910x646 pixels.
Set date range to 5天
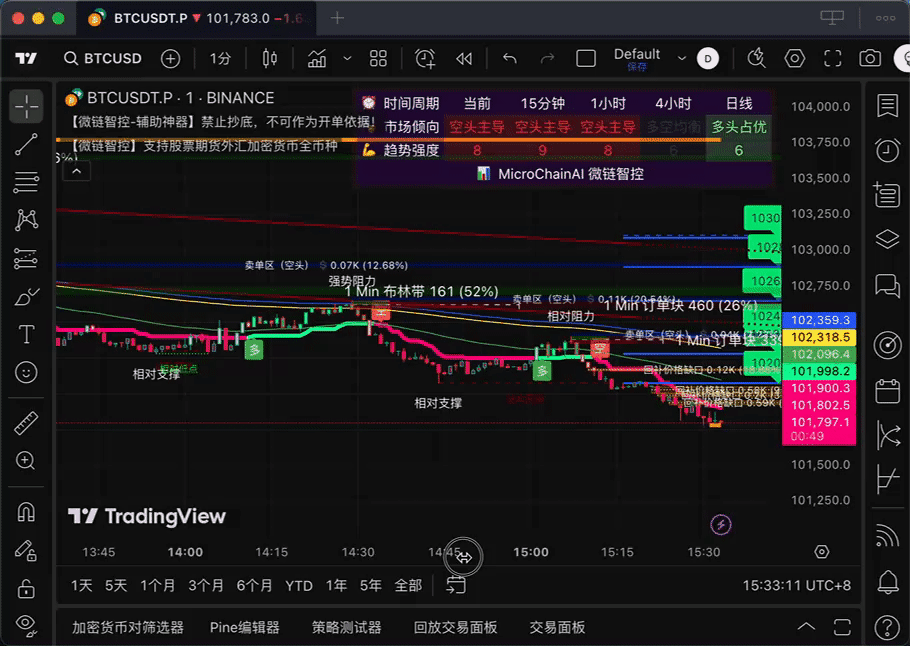115,586
